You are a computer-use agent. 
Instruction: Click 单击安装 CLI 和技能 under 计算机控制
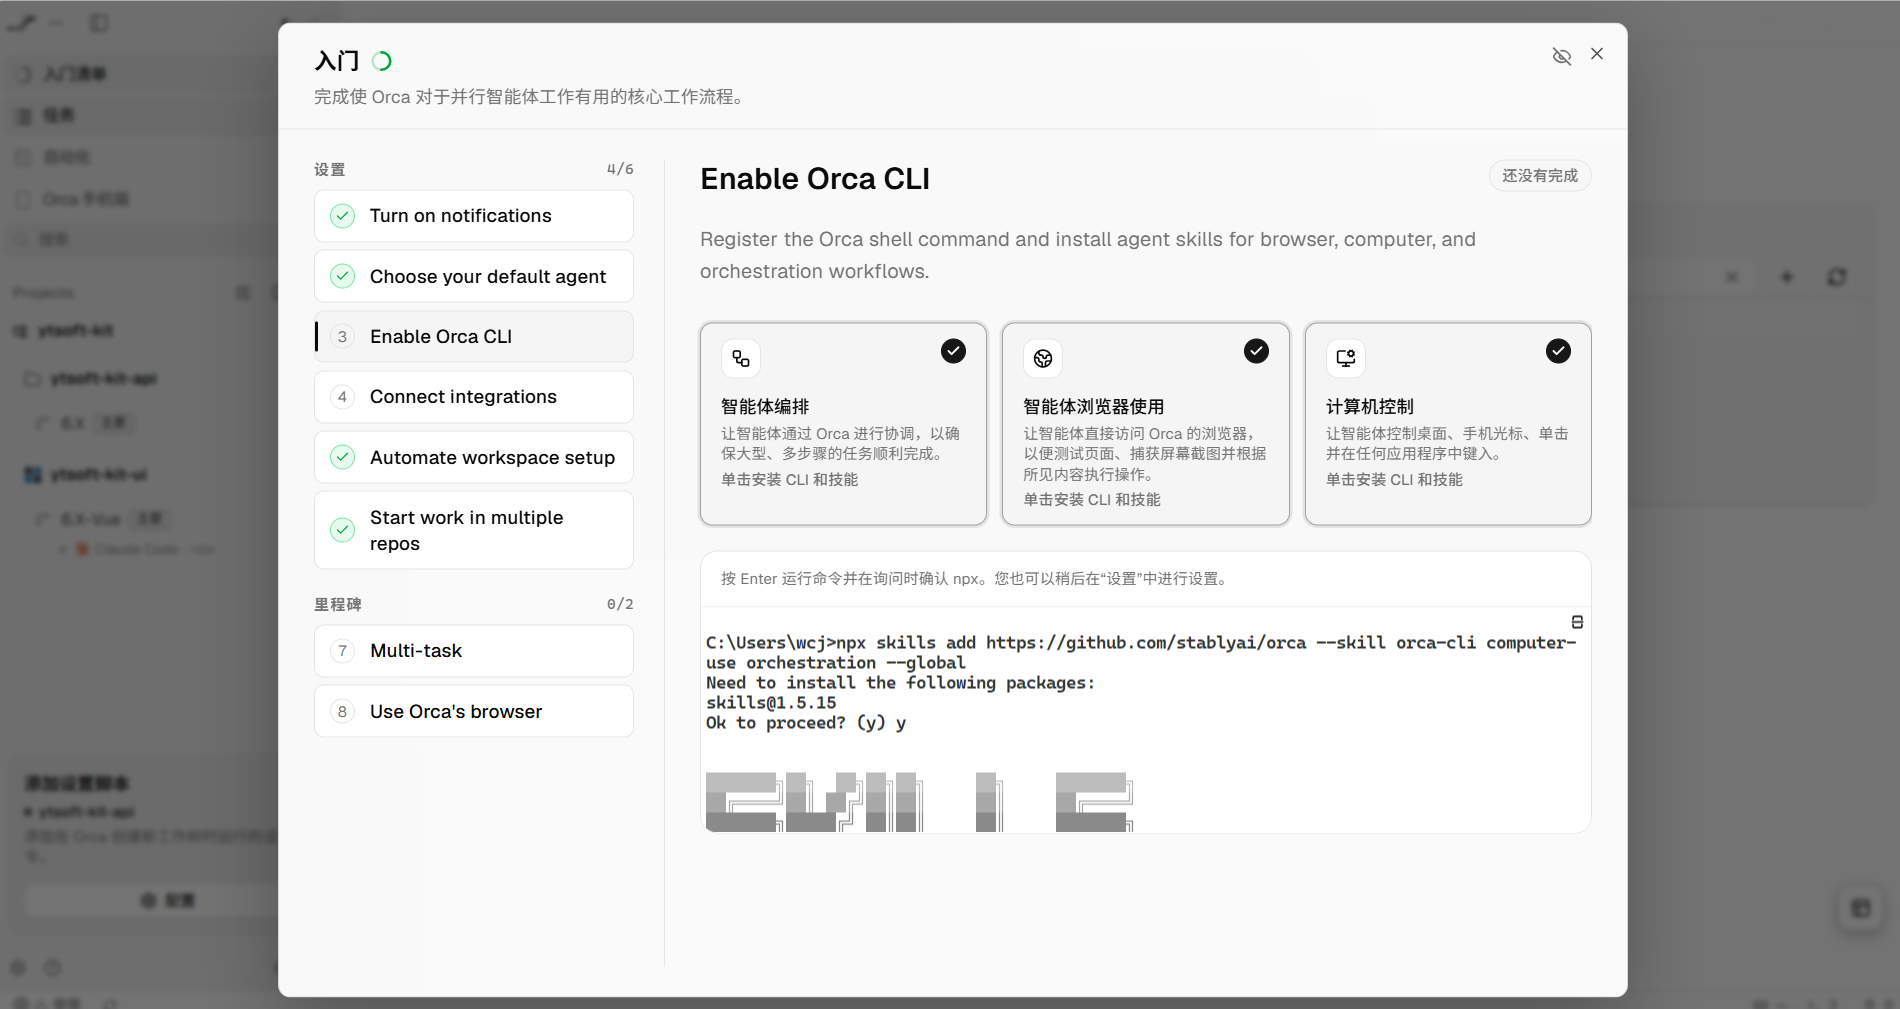coord(1394,480)
